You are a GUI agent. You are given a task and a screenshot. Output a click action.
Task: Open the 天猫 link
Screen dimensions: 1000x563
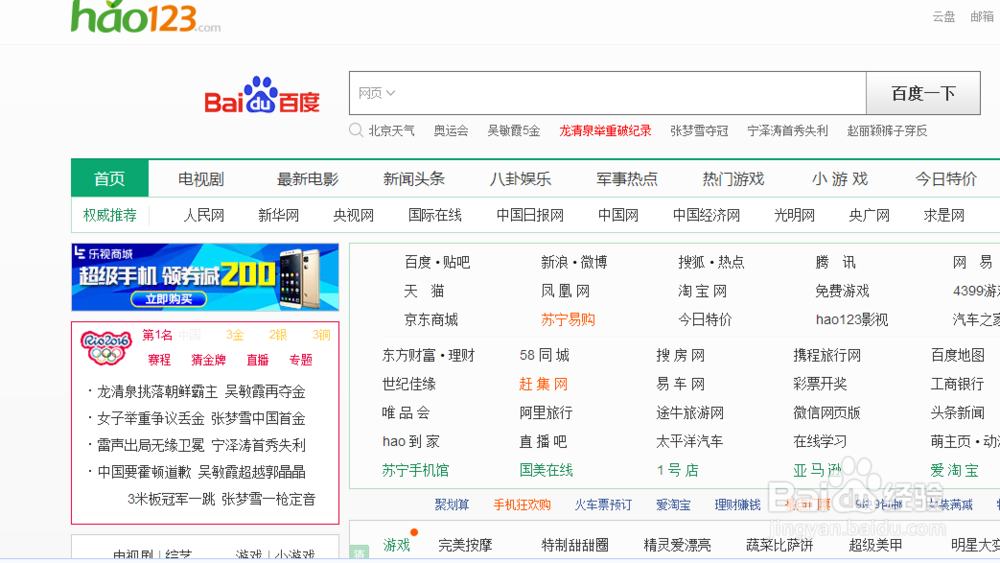click(424, 291)
